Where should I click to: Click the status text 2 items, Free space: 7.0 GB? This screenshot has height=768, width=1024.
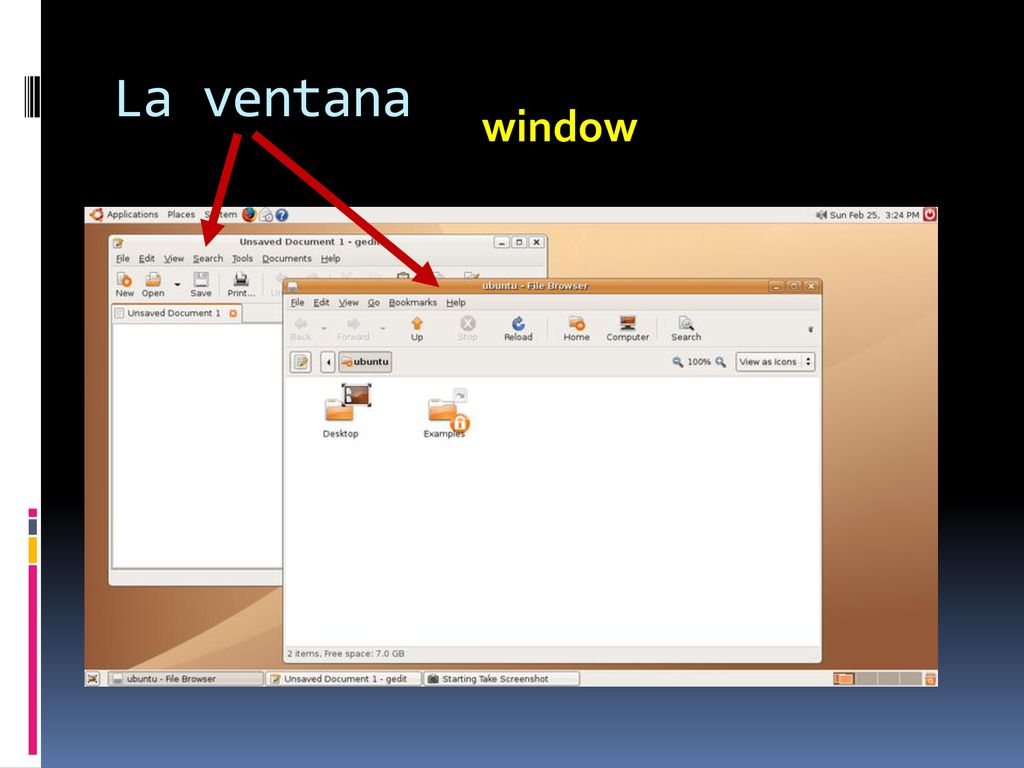346,654
